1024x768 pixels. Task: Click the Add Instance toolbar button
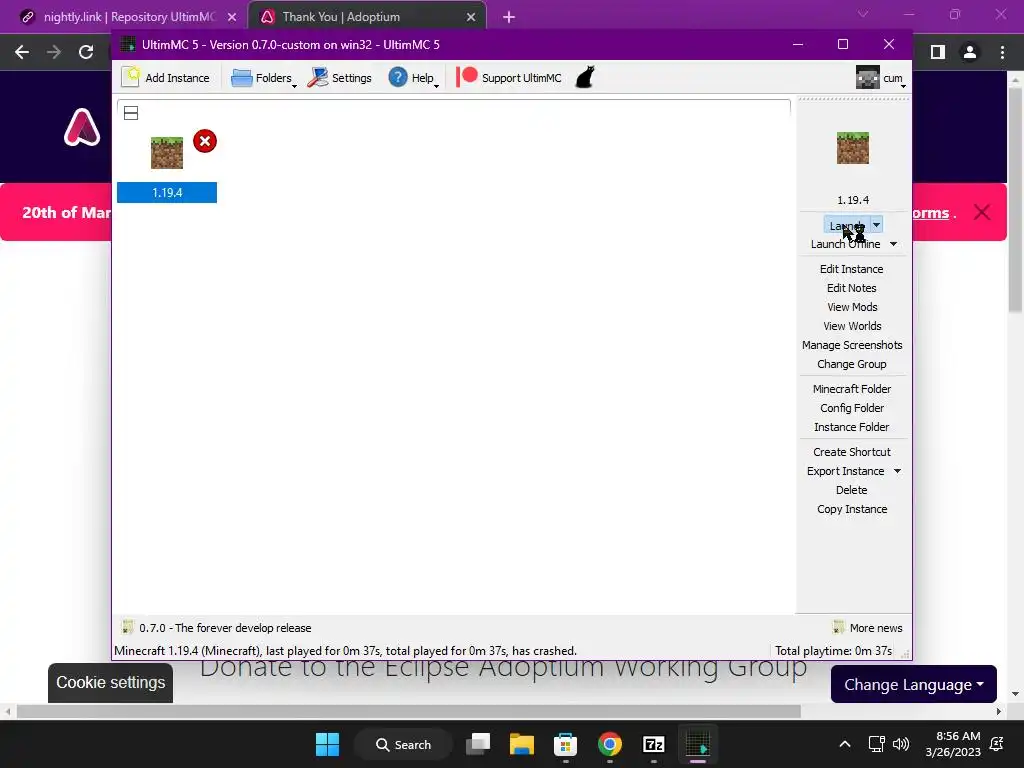click(166, 78)
